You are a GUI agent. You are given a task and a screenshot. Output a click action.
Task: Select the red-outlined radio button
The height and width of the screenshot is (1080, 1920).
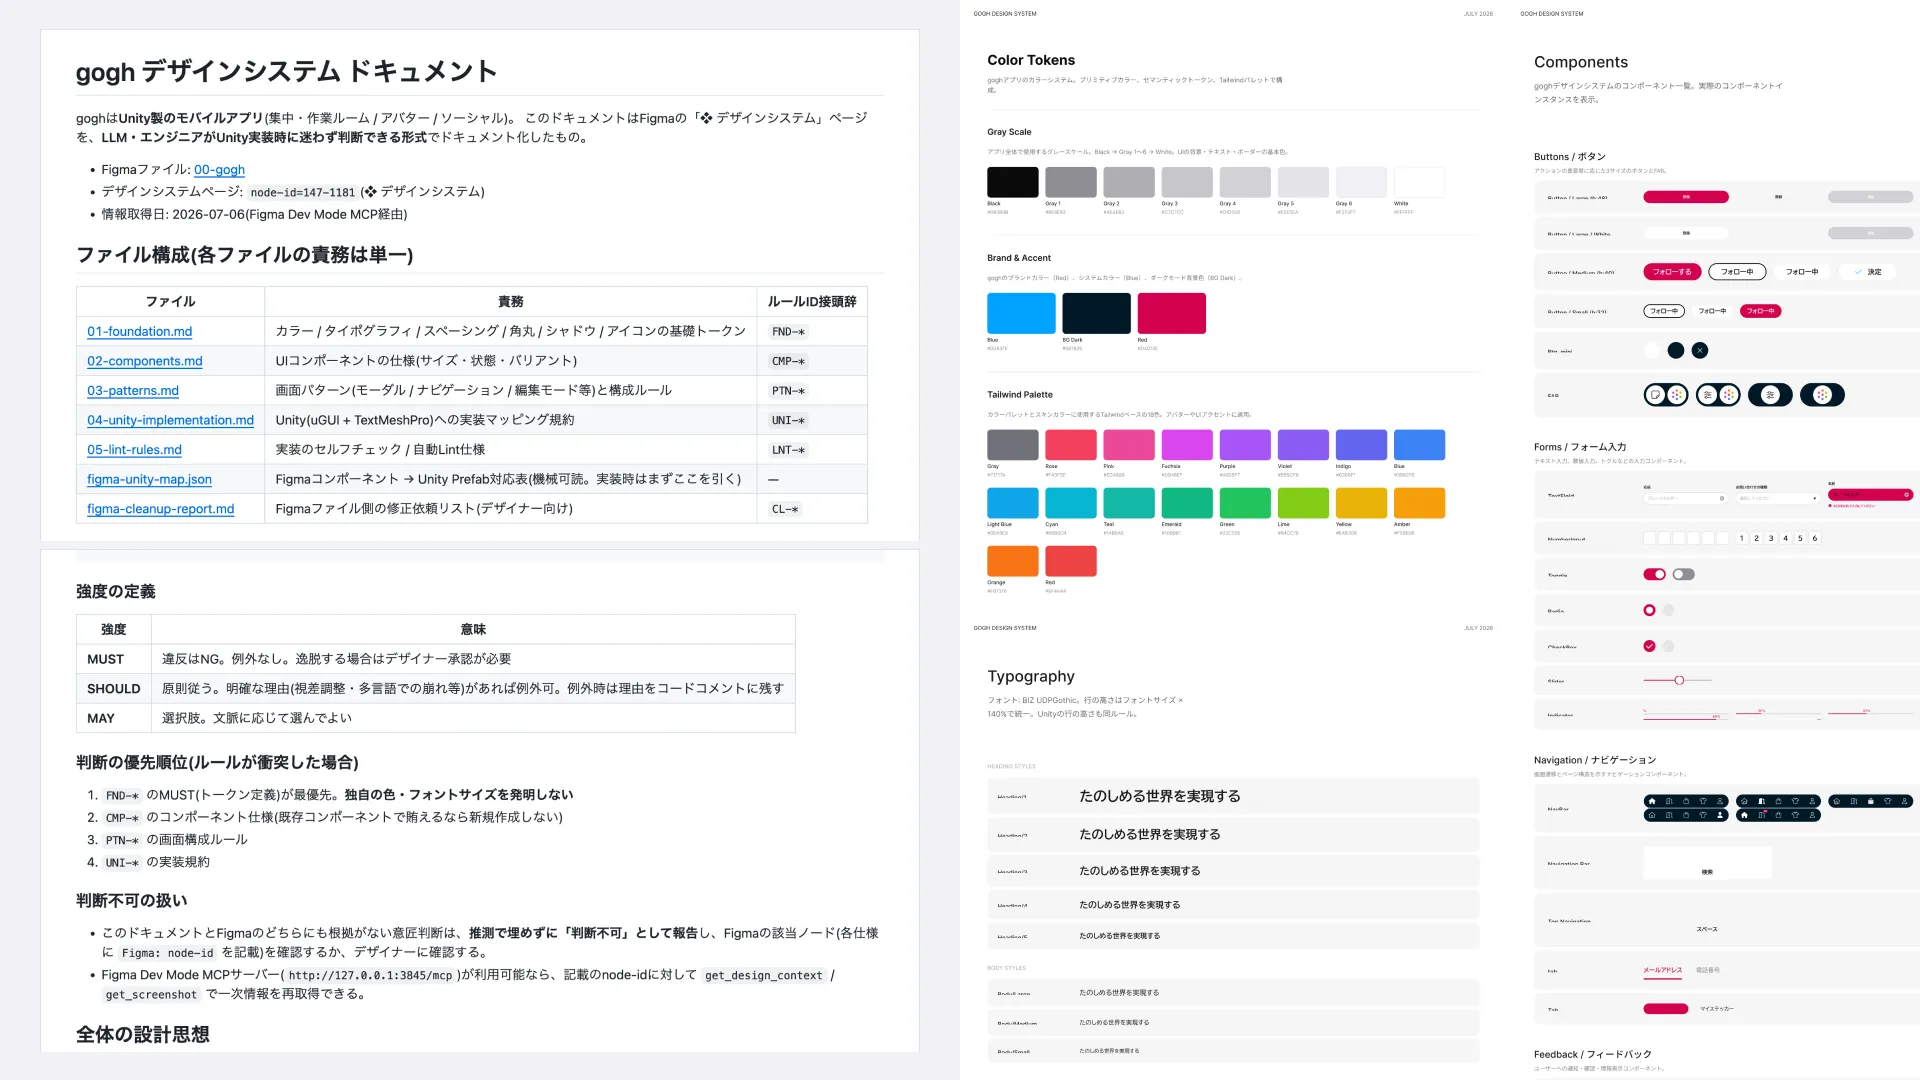pyautogui.click(x=1649, y=610)
